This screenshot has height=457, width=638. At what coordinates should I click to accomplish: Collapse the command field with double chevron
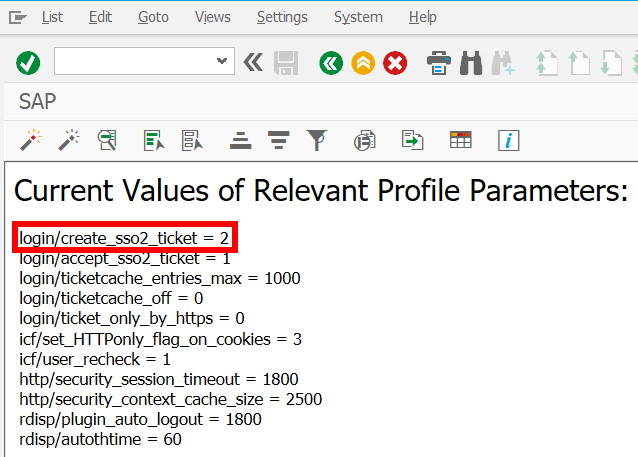[x=253, y=63]
